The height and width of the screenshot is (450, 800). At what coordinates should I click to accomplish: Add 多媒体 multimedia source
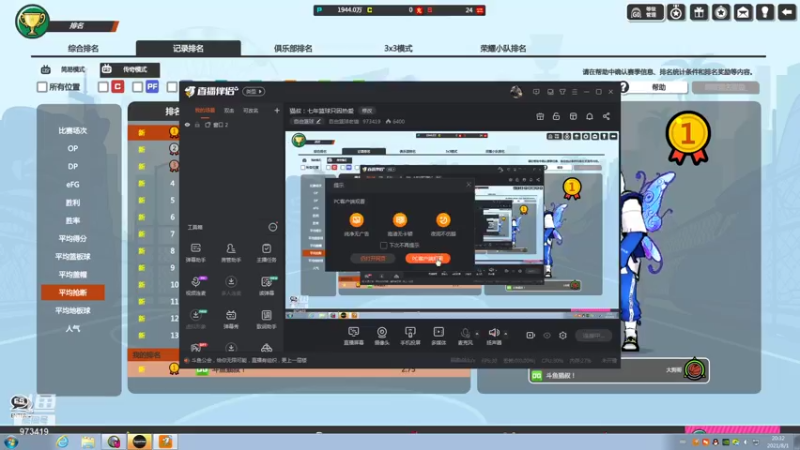438,336
